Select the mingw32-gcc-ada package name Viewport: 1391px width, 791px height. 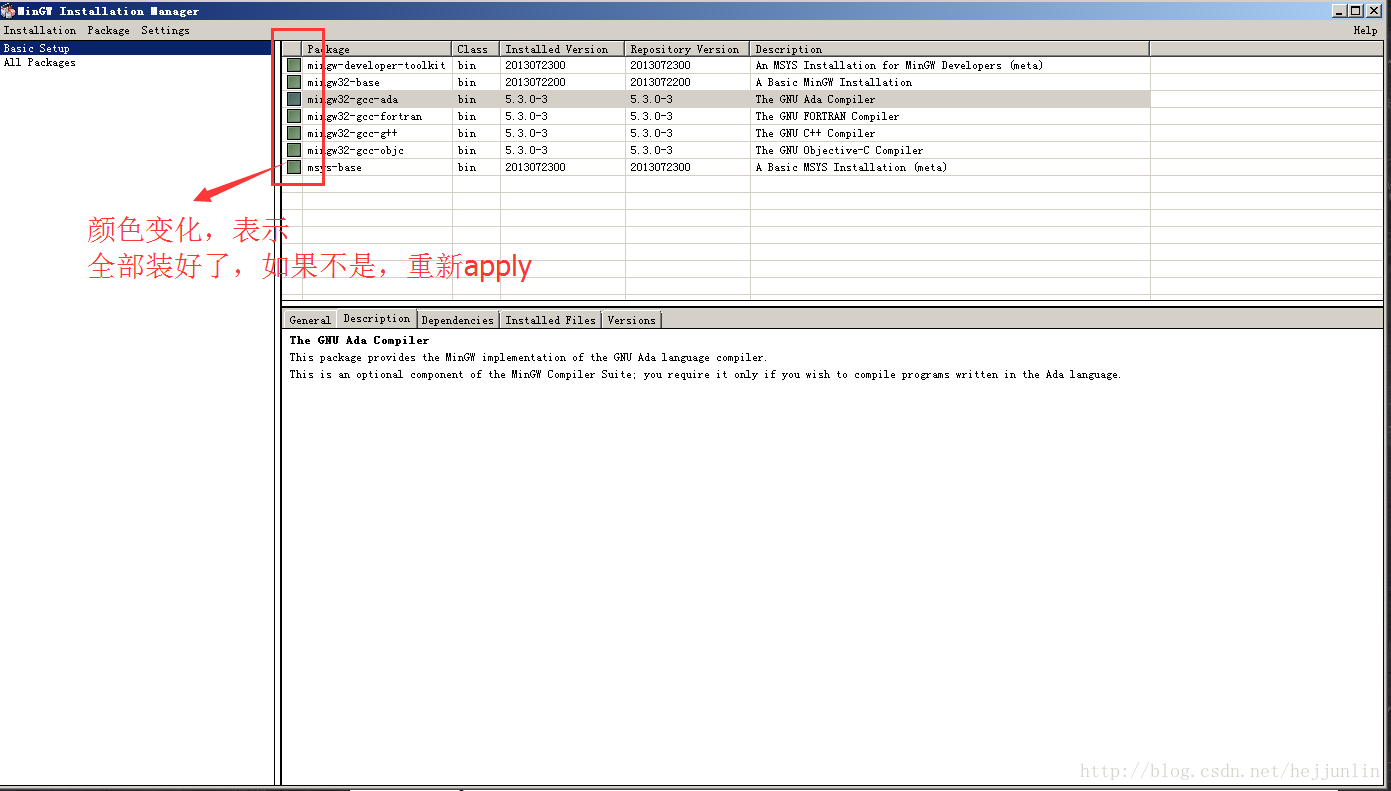click(x=352, y=99)
